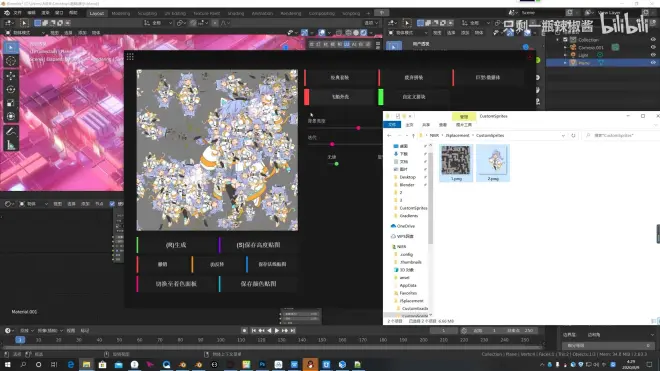The width and height of the screenshot is (660, 371).
Task: Switch to the Modeling workspace tab
Action: [x=121, y=13]
